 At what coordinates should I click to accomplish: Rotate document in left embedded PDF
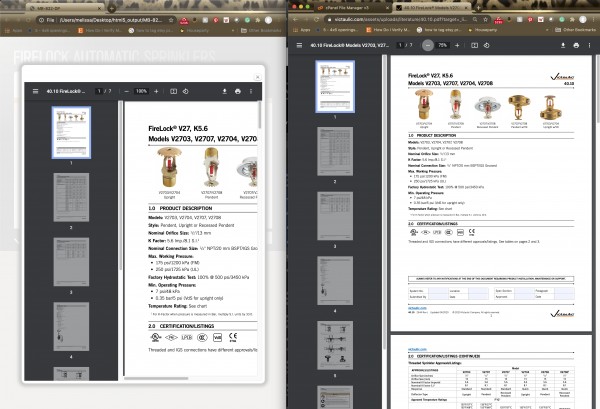coord(186,91)
